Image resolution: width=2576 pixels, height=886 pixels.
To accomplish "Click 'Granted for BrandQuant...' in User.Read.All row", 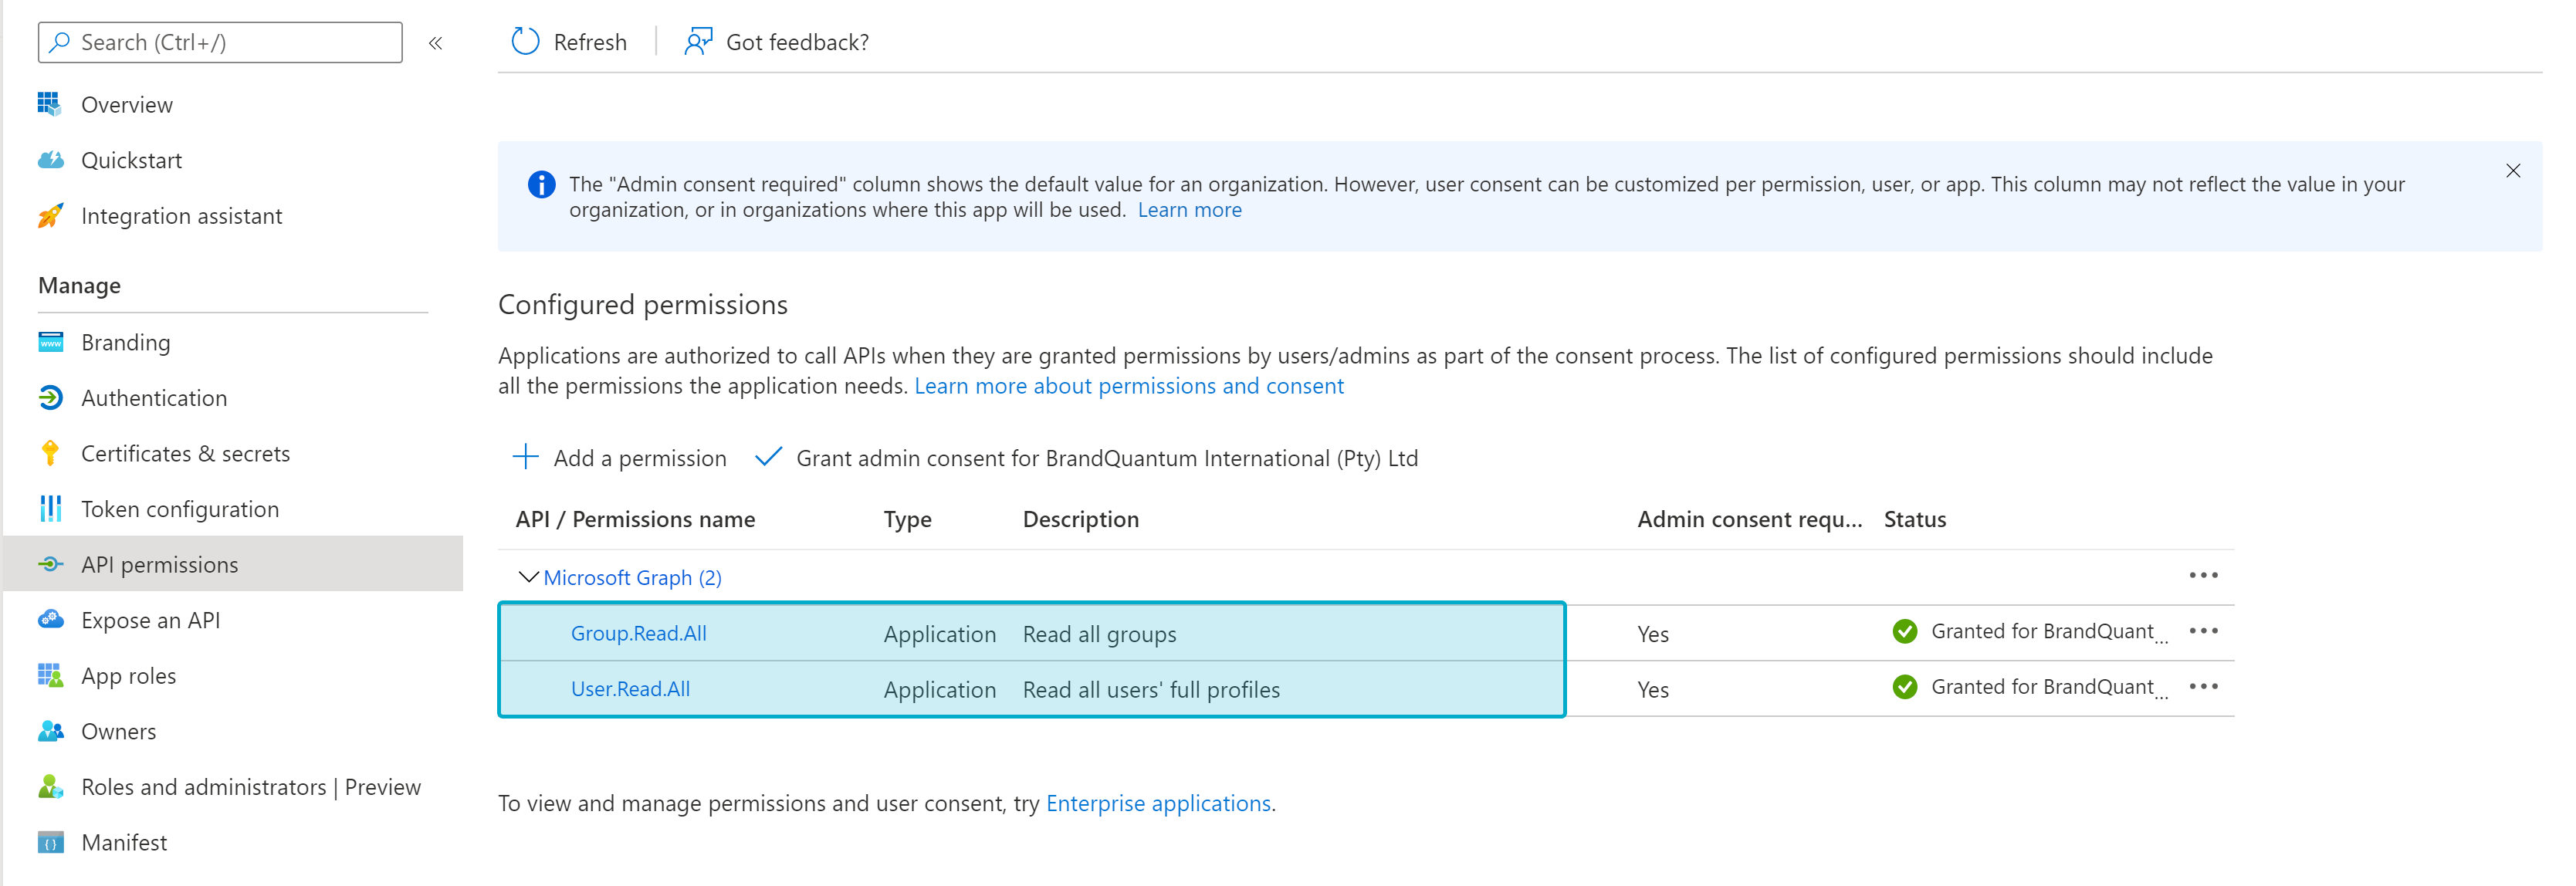I will (x=2049, y=687).
